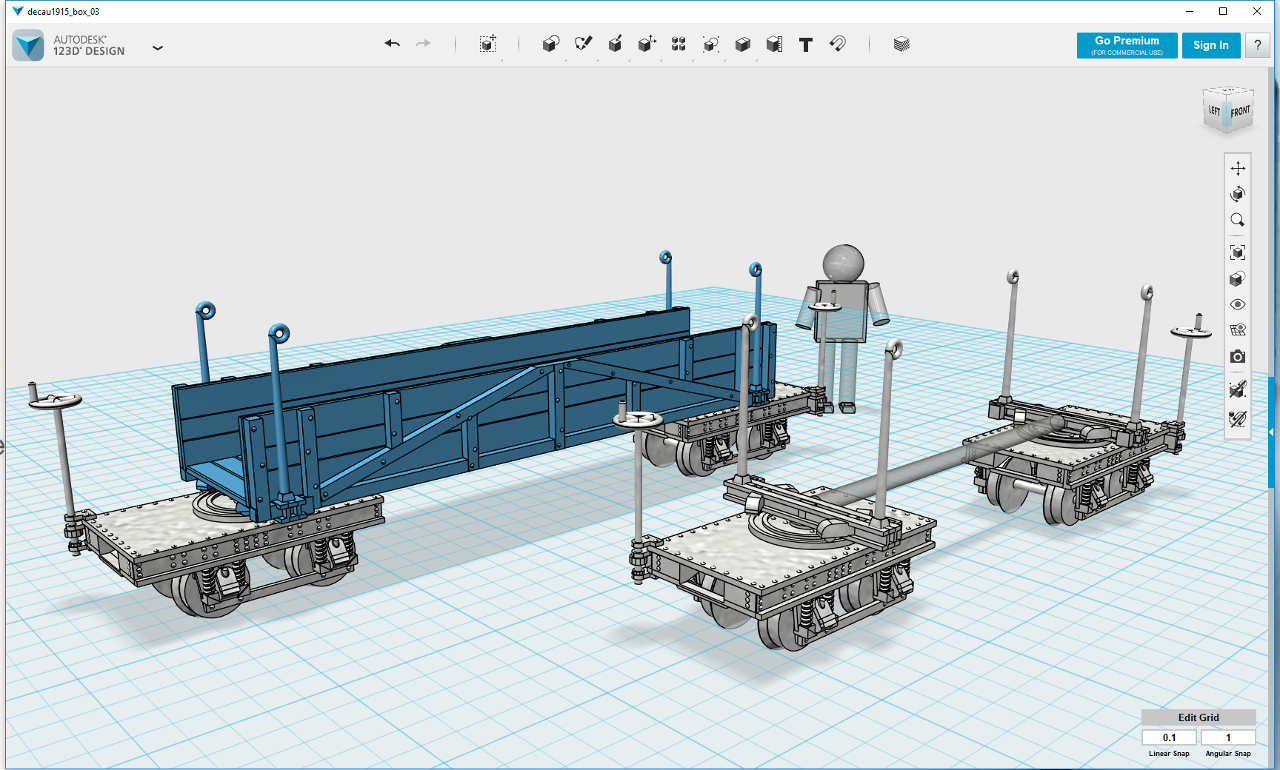Screen dimensions: 1280x770
Task: Undo the last action
Action: [x=392, y=44]
